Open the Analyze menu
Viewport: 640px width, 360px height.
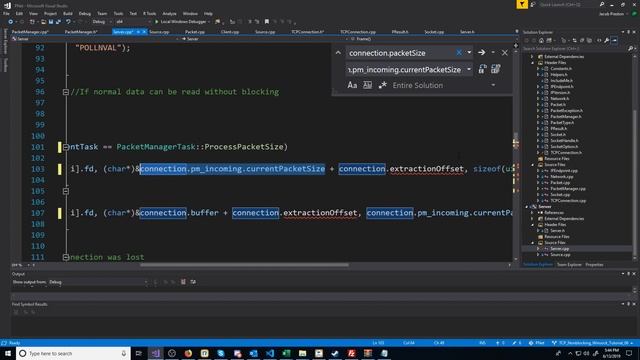tap(169, 13)
